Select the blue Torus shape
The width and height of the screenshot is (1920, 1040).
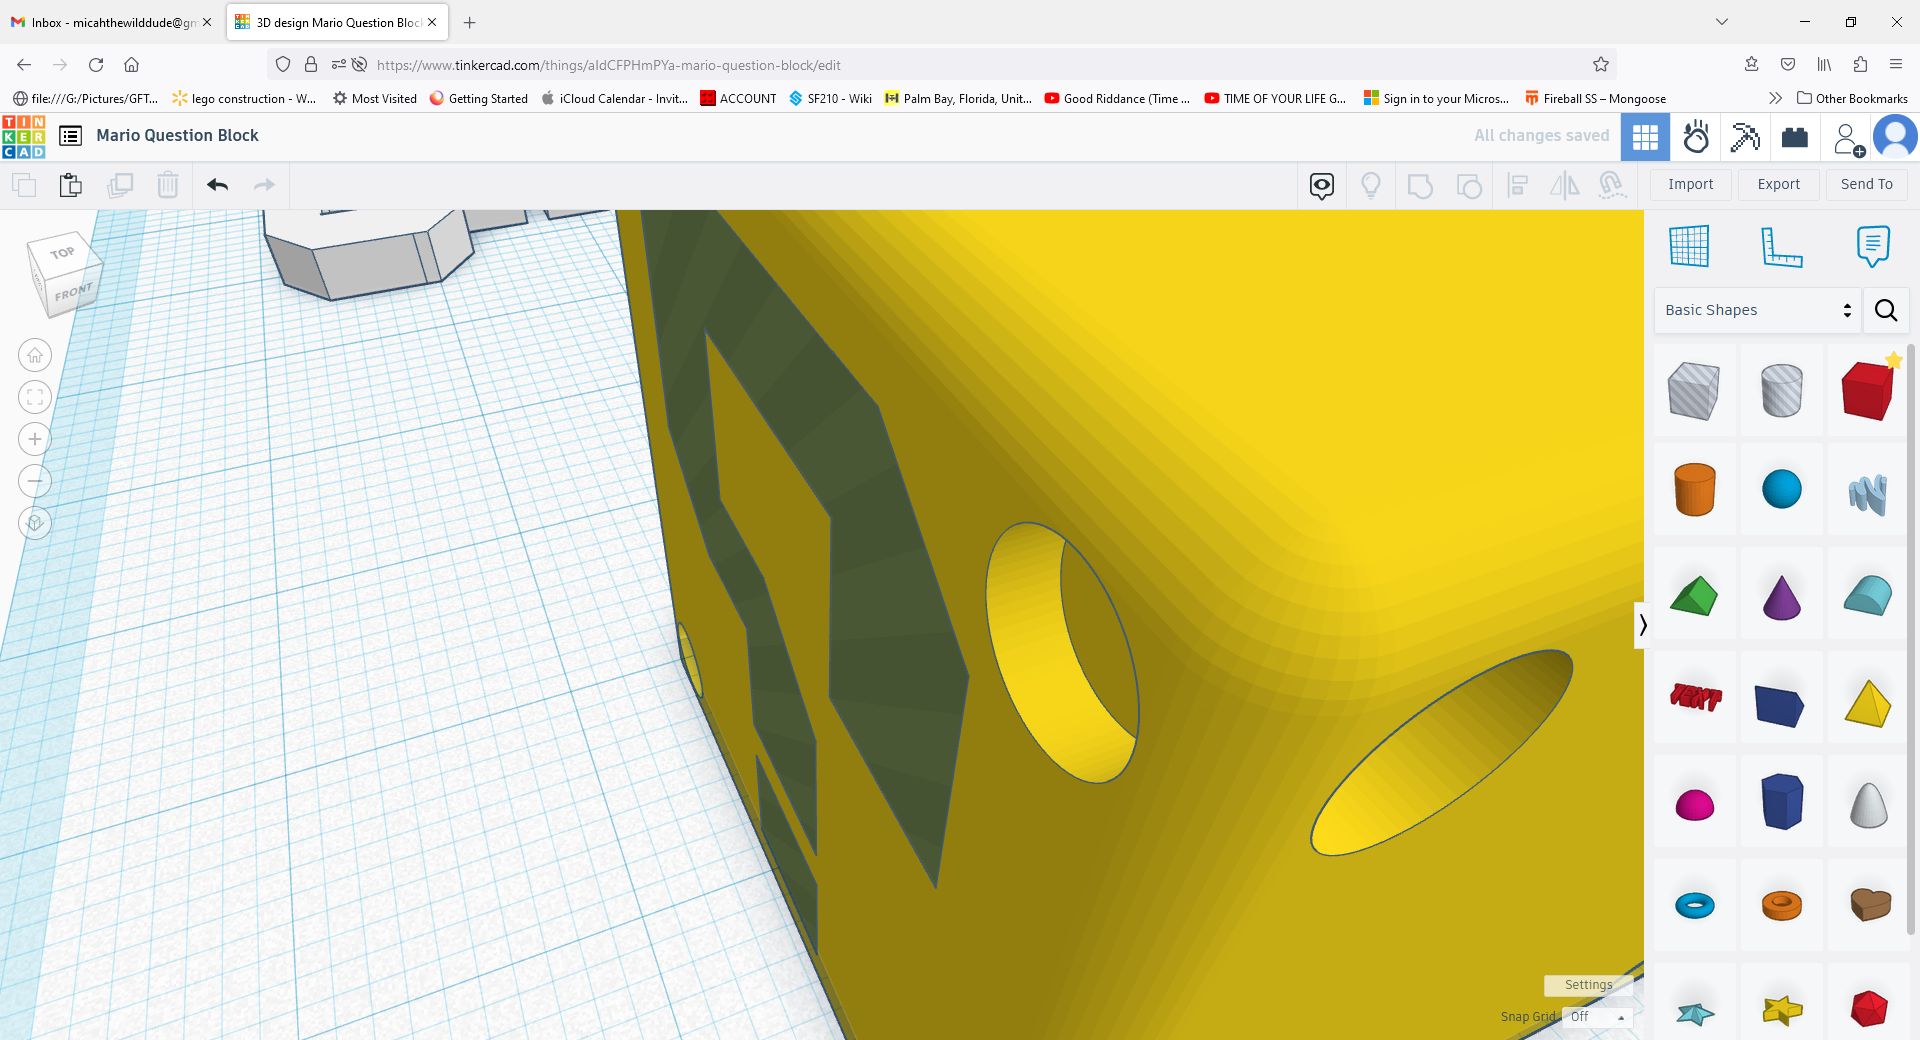click(x=1694, y=906)
